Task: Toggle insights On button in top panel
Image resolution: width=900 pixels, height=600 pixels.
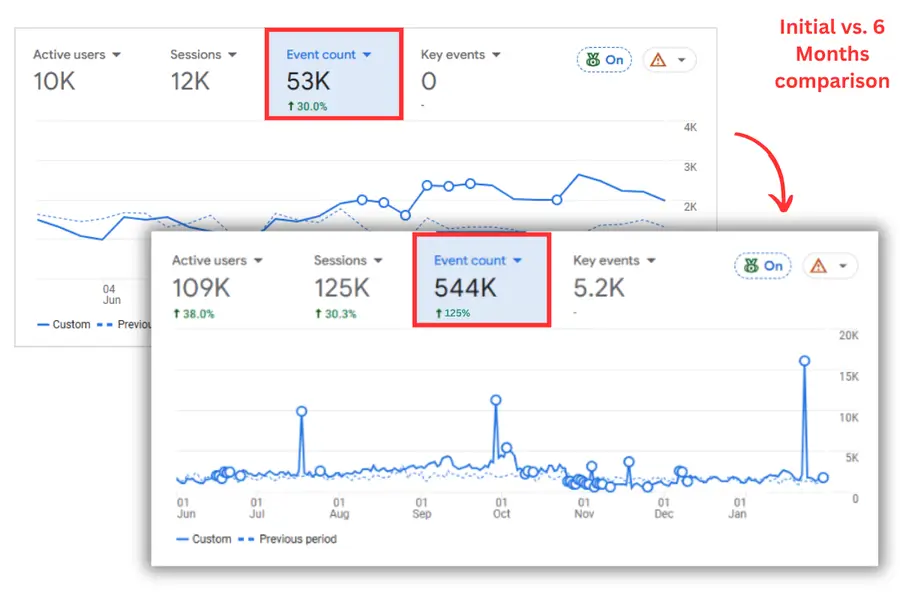Action: tap(604, 60)
